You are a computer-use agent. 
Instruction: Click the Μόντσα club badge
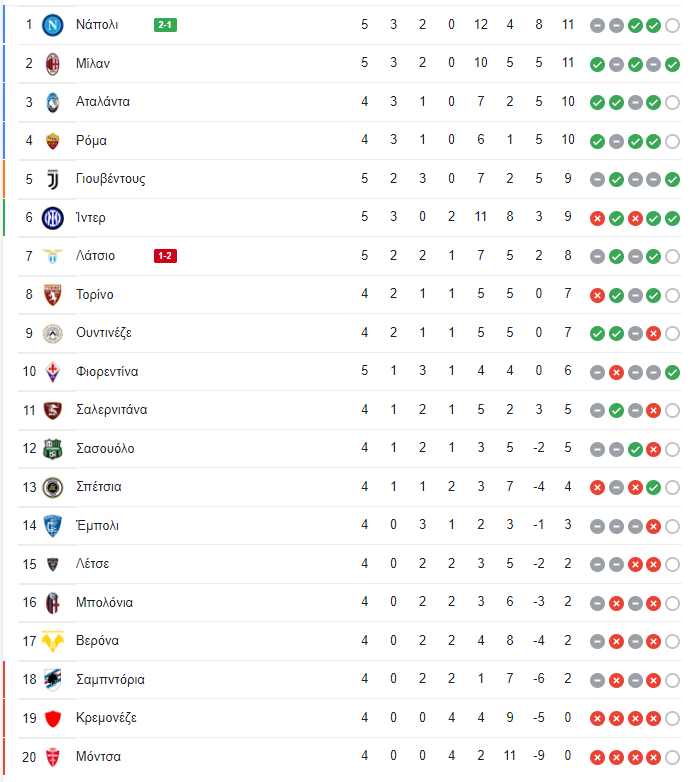[53, 757]
